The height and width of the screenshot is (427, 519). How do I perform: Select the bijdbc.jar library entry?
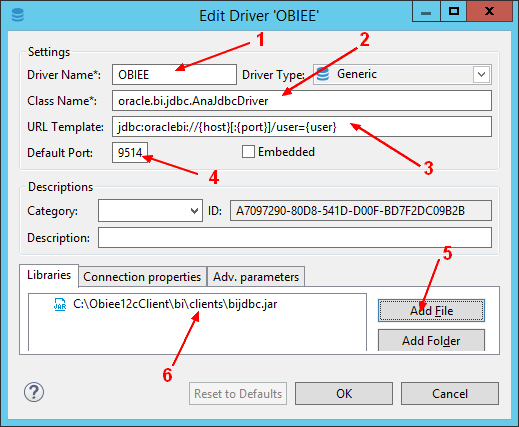click(x=175, y=304)
